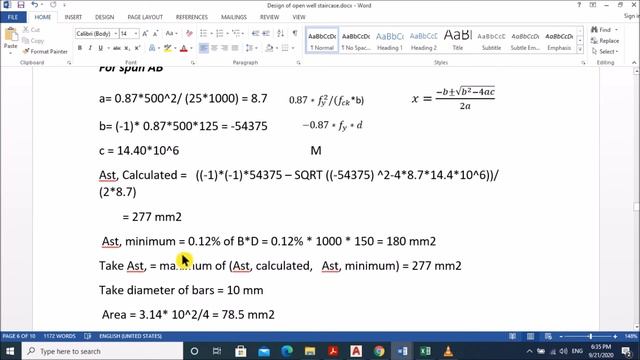The width and height of the screenshot is (640, 360).
Task: Open Microsoft Edge from taskbar
Action: click(x=287, y=351)
